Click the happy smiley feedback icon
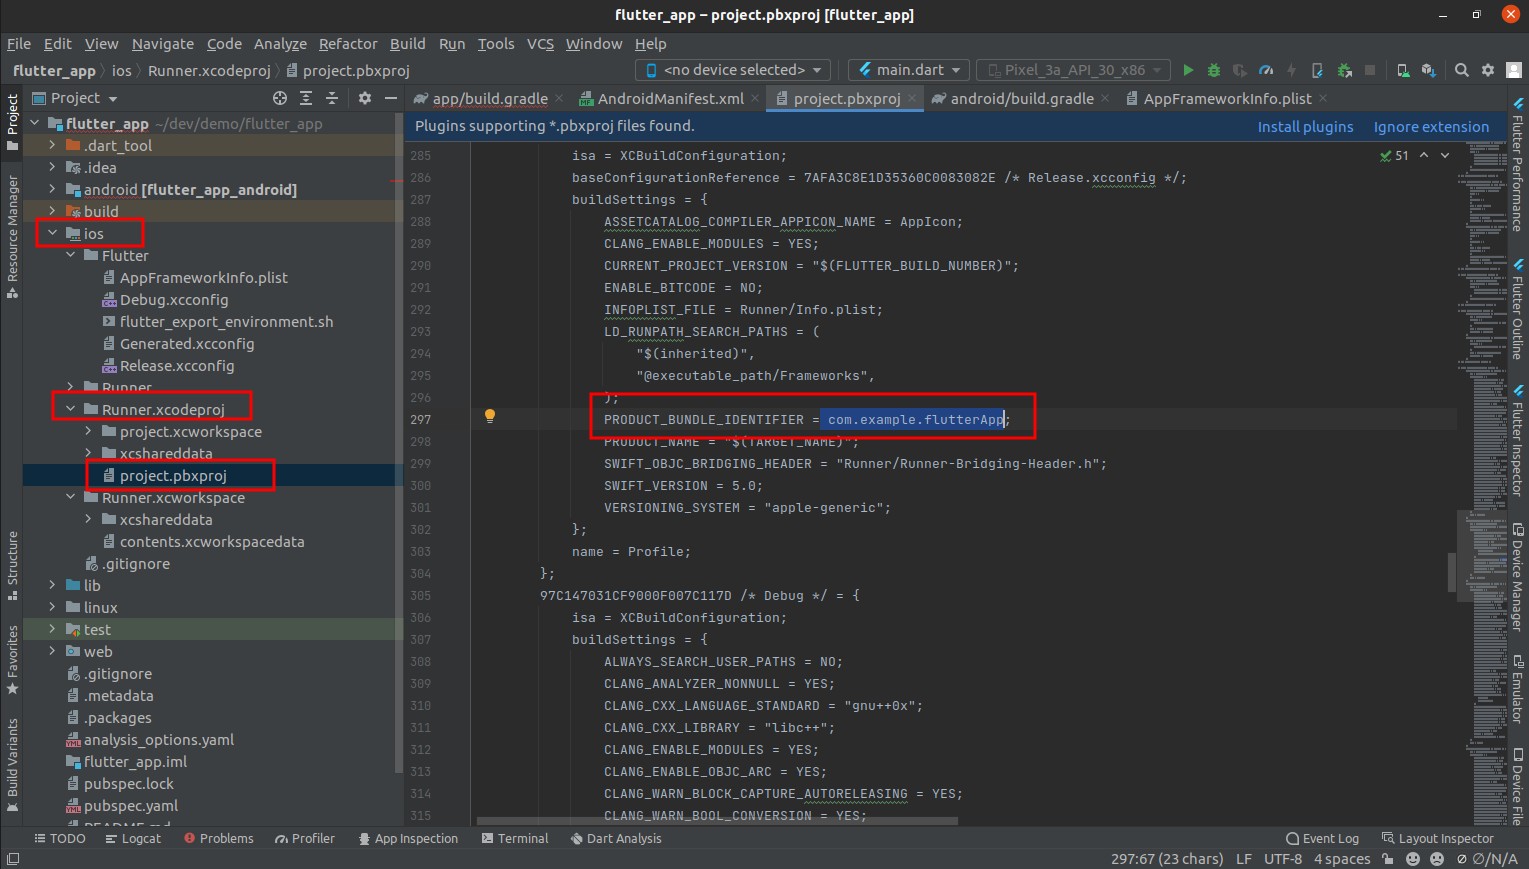This screenshot has width=1529, height=869. [1413, 859]
